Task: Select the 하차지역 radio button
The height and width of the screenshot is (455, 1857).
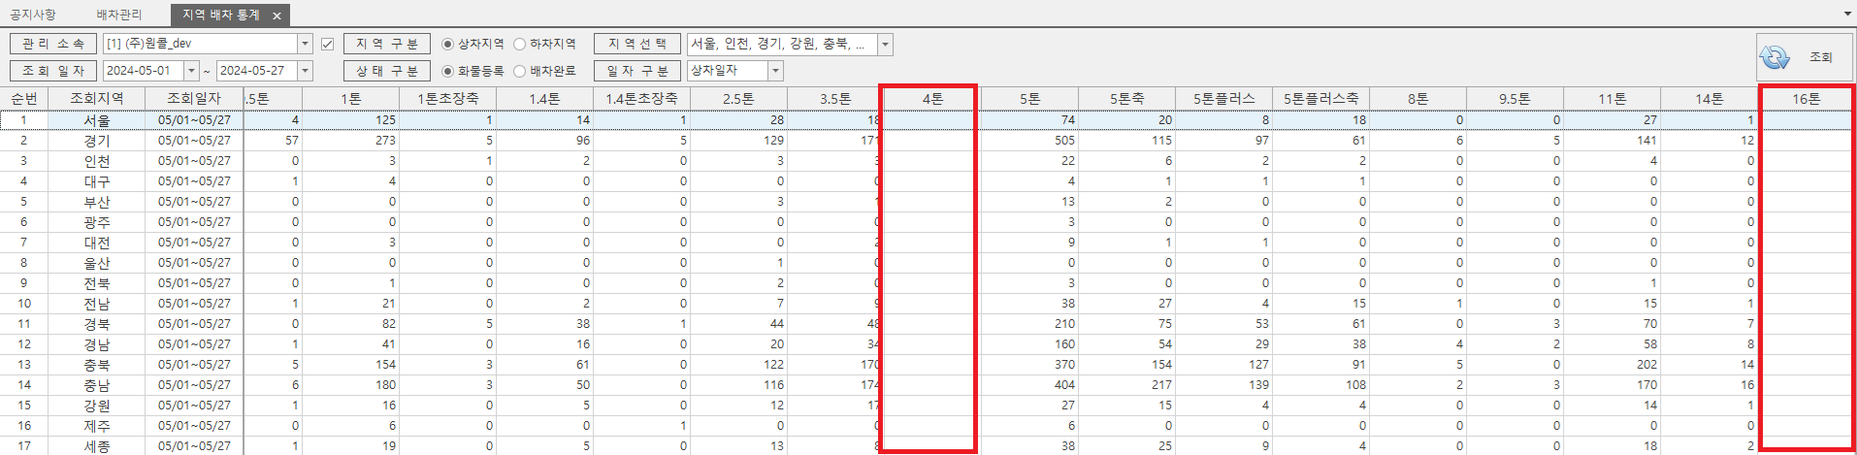Action: (520, 45)
